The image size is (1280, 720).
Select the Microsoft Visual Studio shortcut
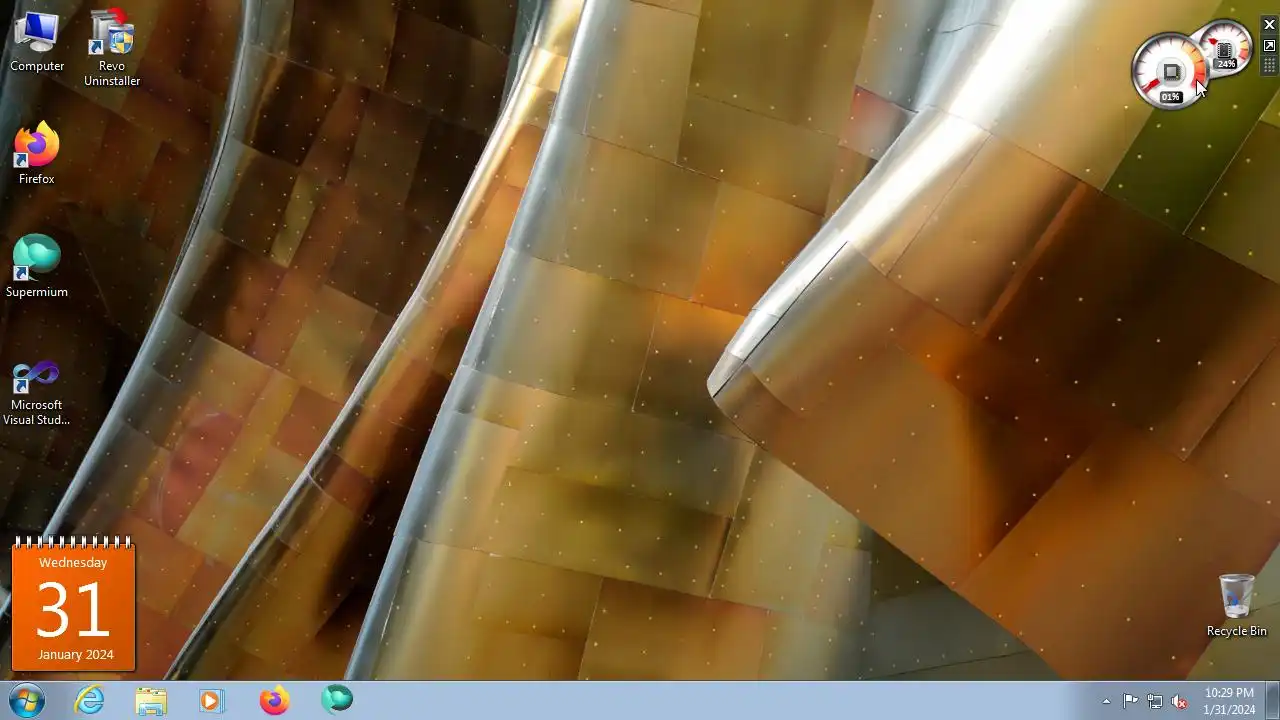pyautogui.click(x=37, y=393)
